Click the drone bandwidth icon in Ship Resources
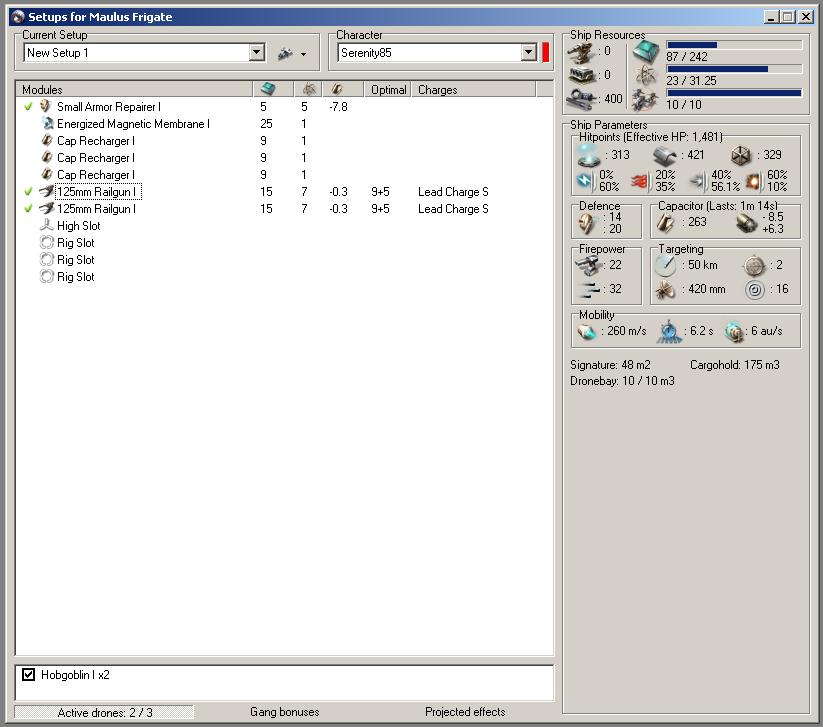This screenshot has width=823, height=727. point(646,100)
